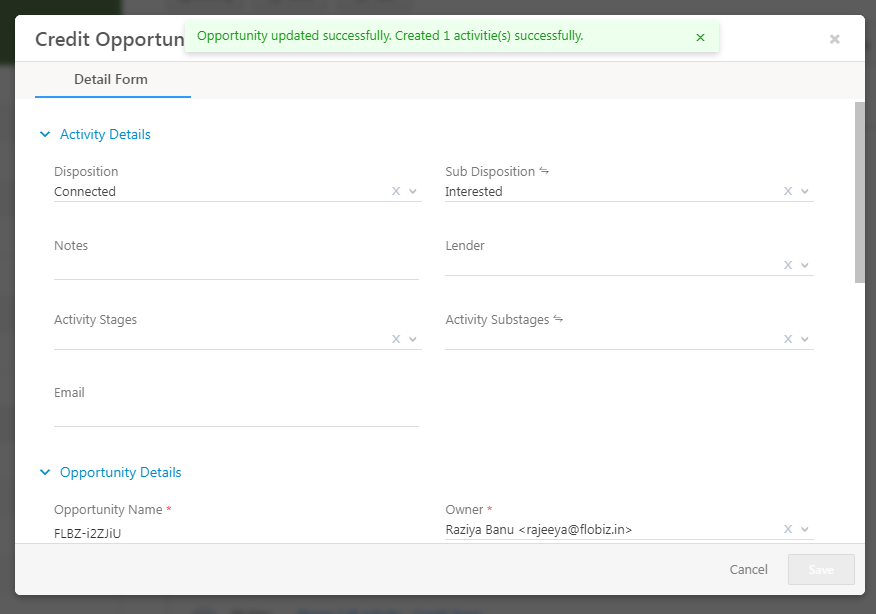Image resolution: width=876 pixels, height=614 pixels.
Task: Clear the Lender field
Action: [788, 265]
